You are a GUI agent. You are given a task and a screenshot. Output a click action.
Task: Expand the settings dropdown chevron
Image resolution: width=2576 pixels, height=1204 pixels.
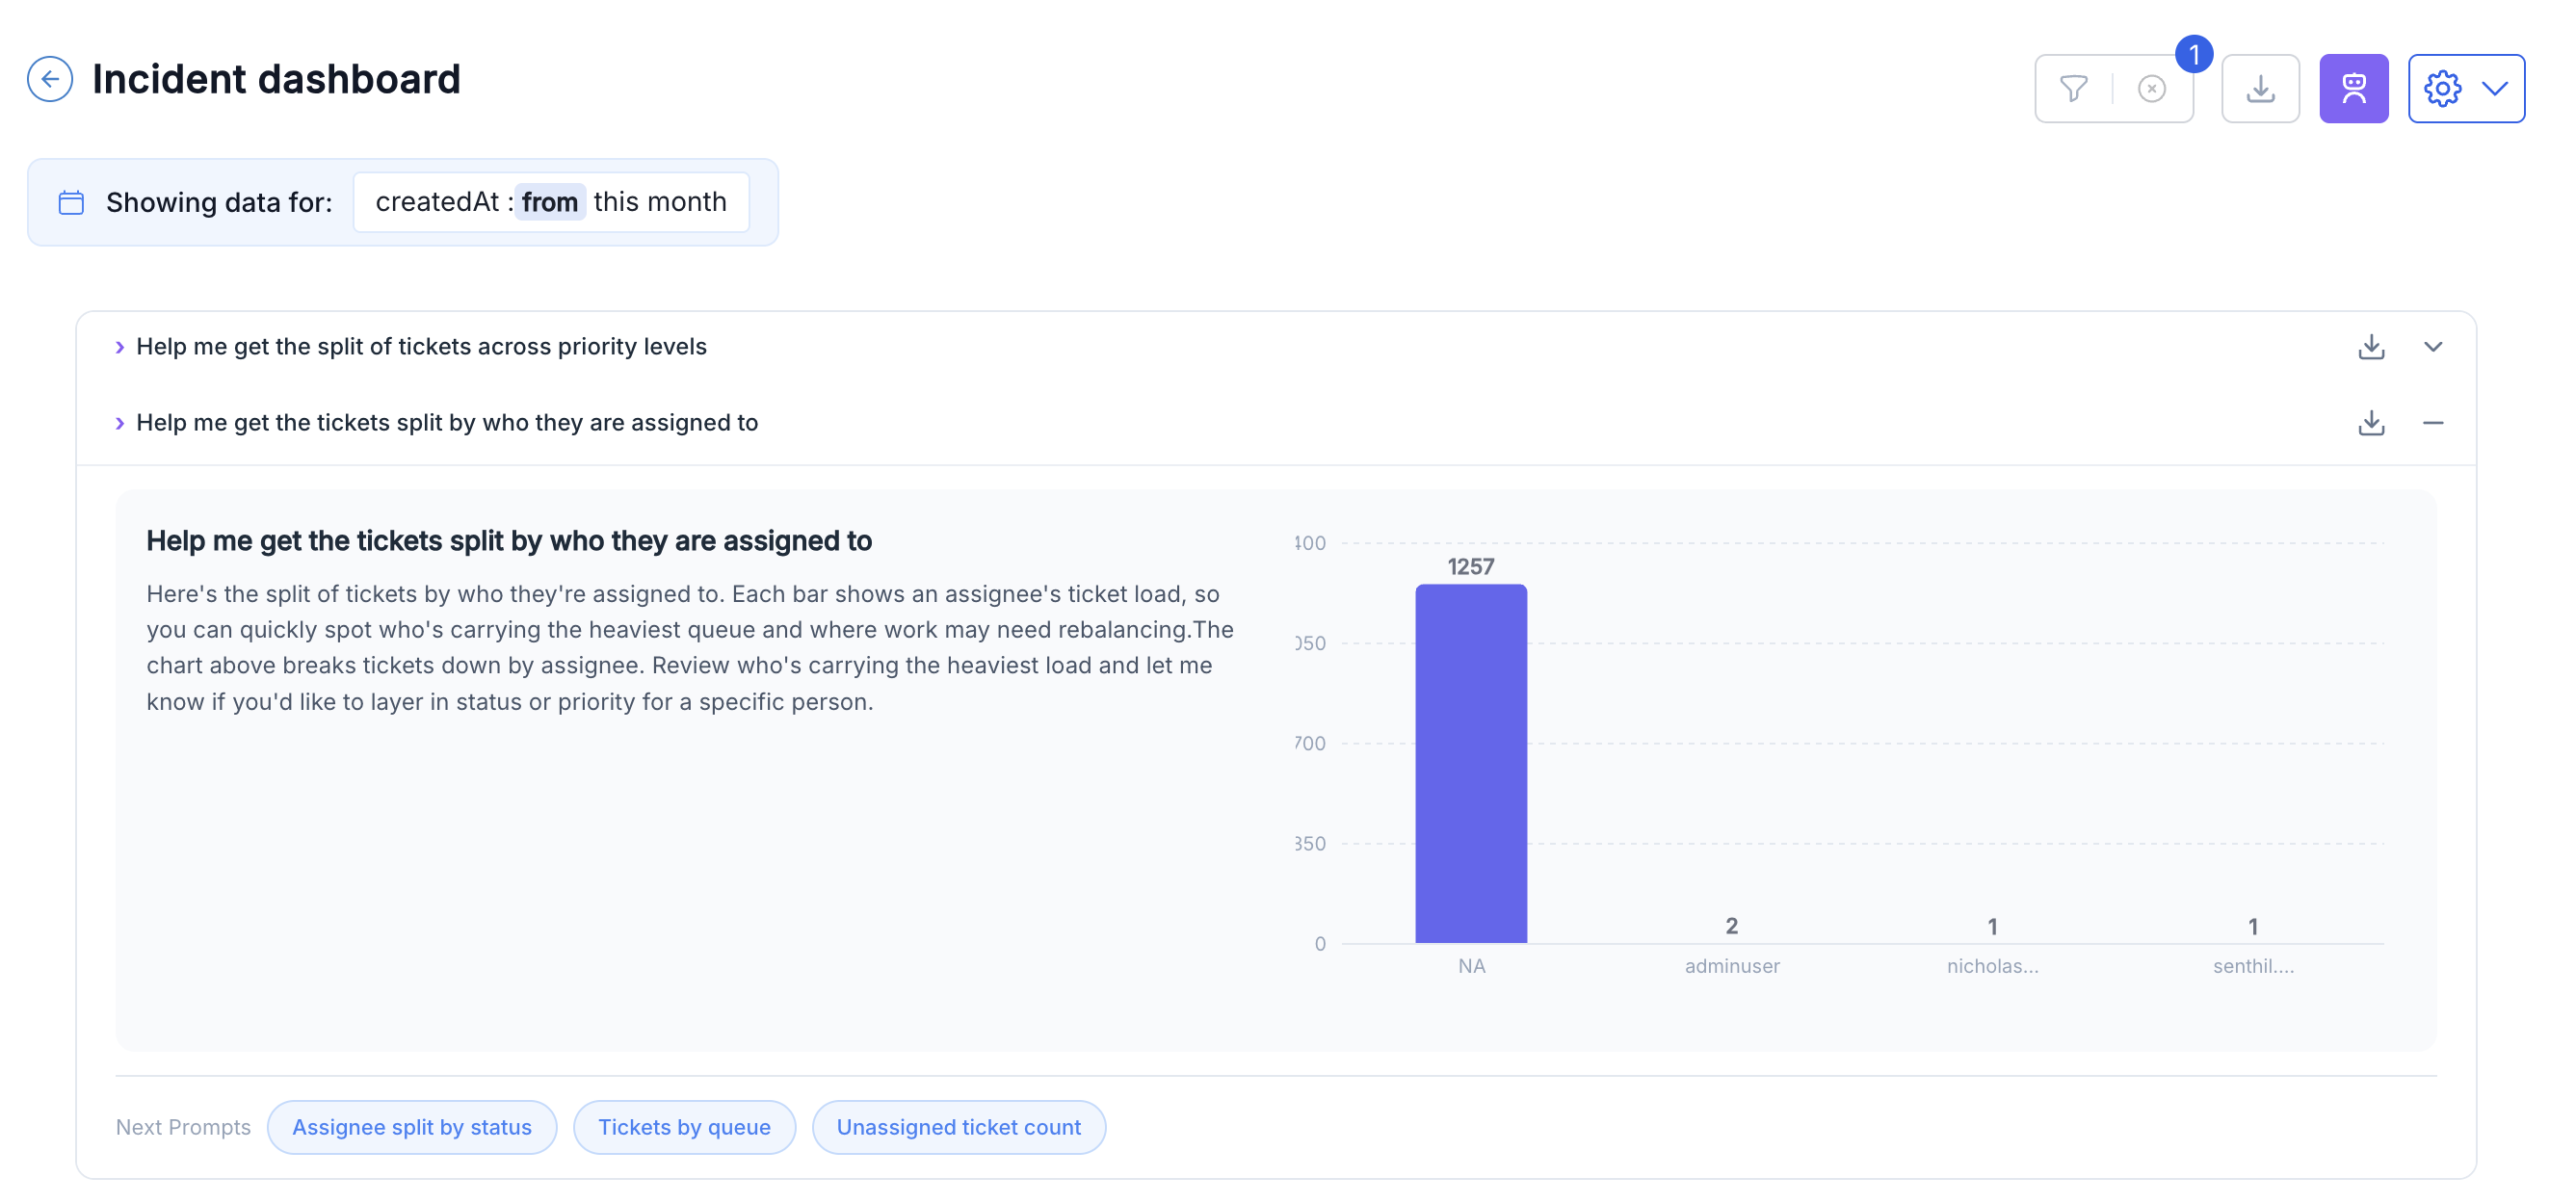[2495, 89]
